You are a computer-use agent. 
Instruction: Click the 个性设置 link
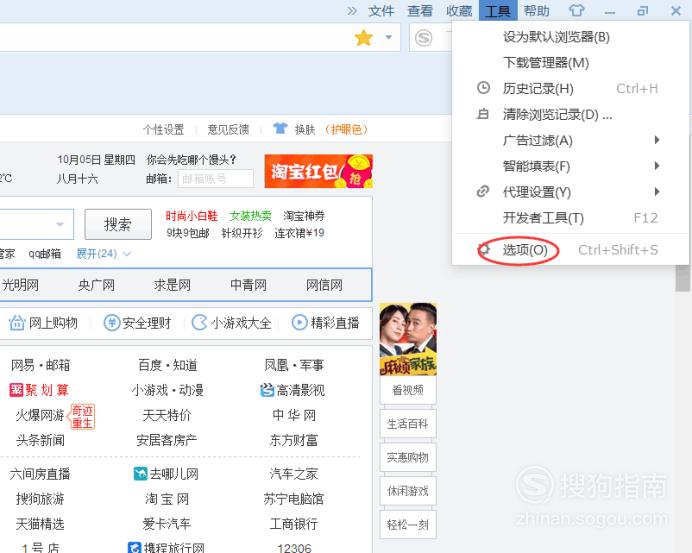[163, 129]
